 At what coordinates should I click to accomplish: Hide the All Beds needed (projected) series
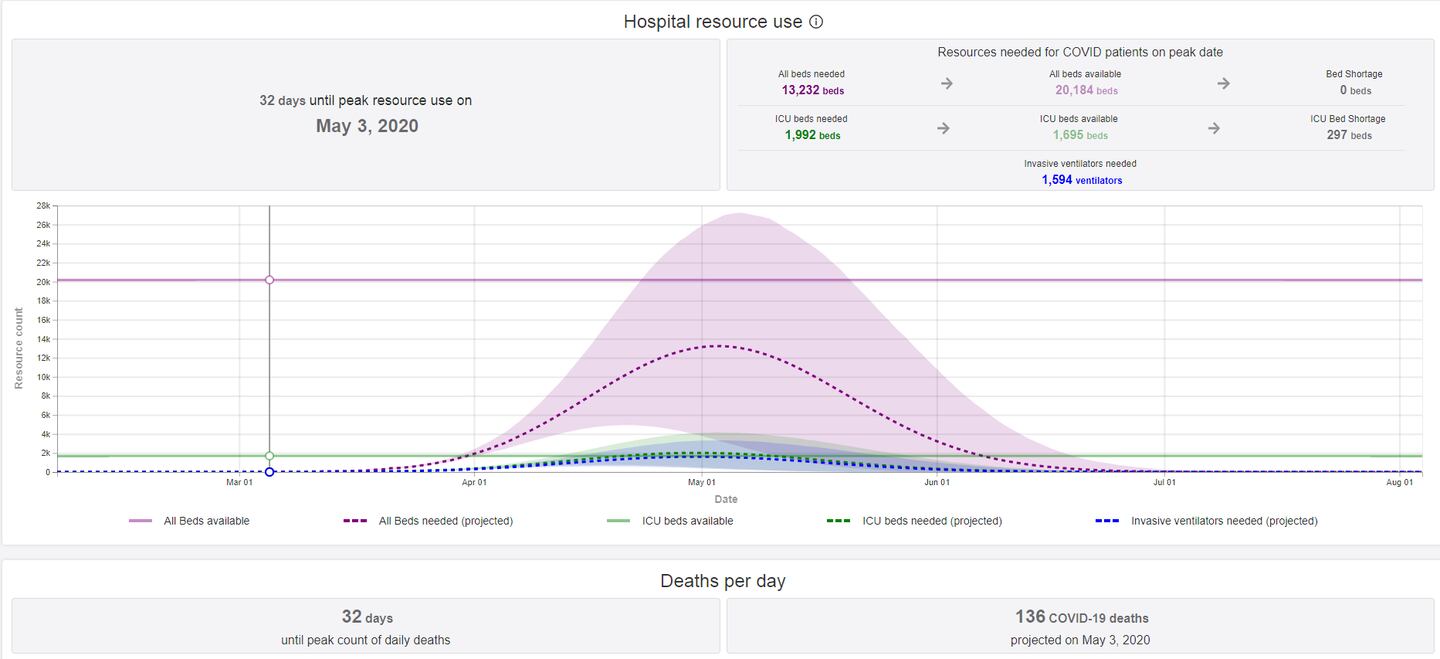427,521
